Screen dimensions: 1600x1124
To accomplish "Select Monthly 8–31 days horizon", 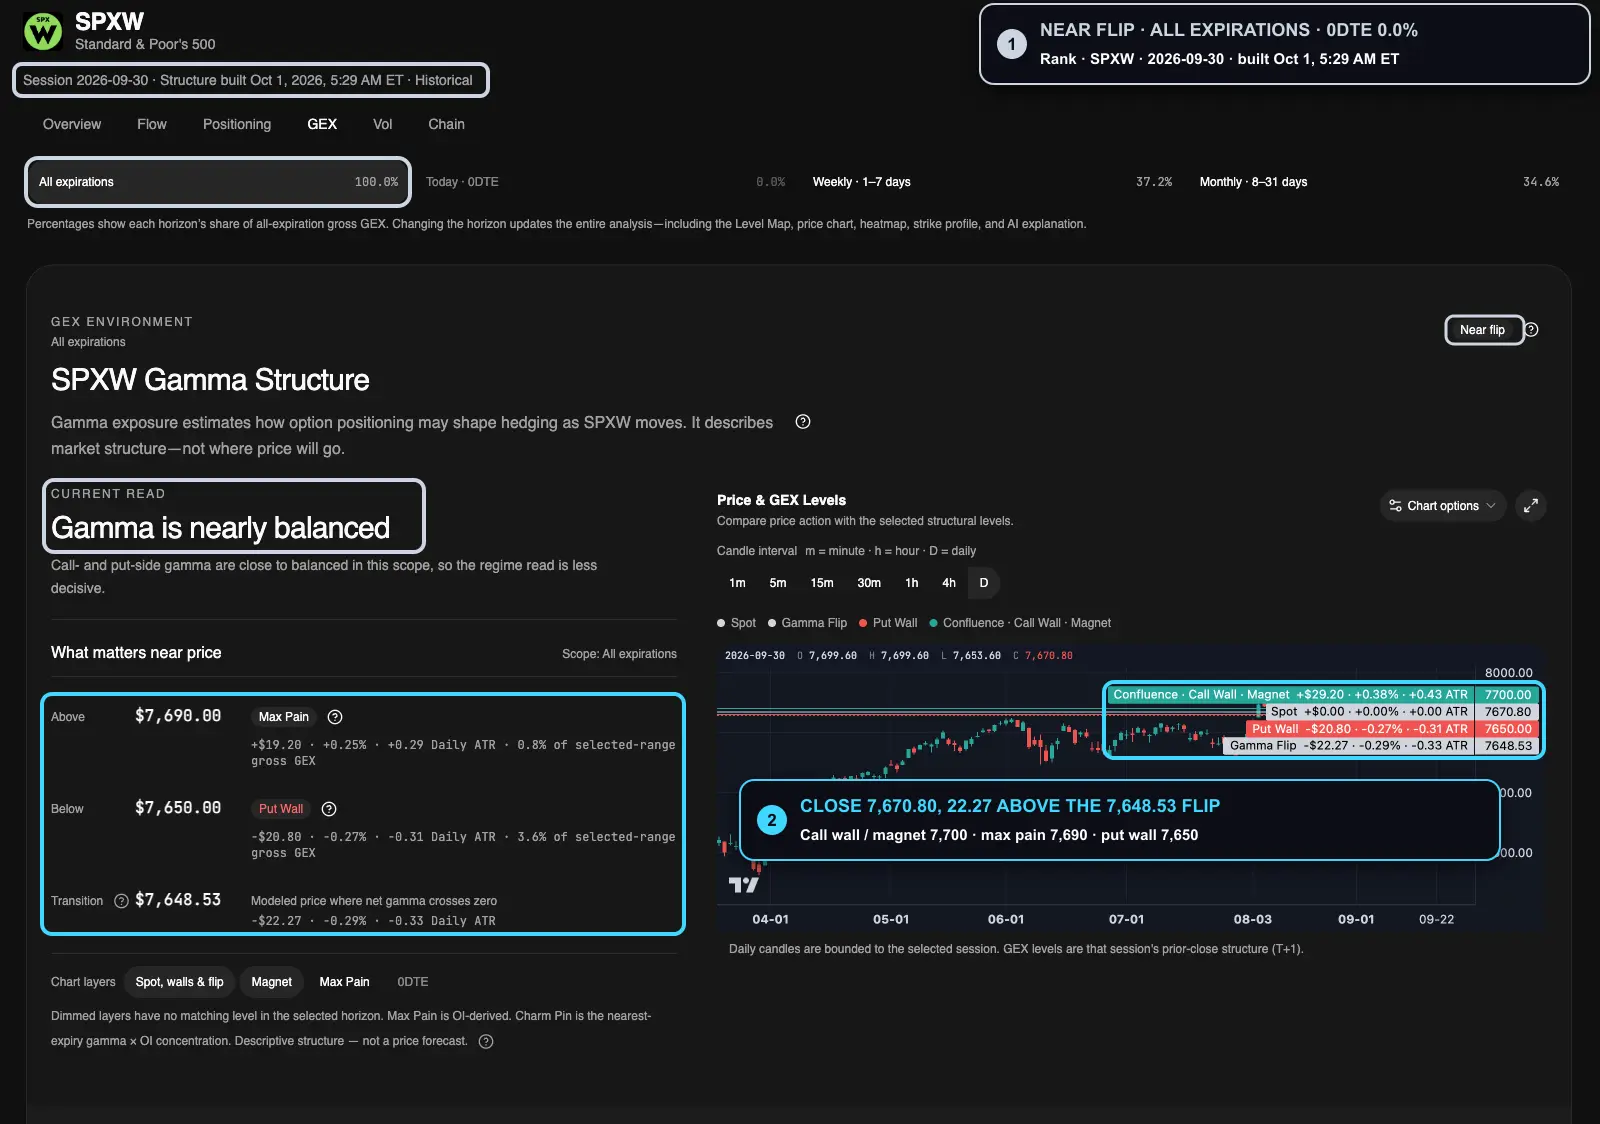I will (x=1379, y=182).
